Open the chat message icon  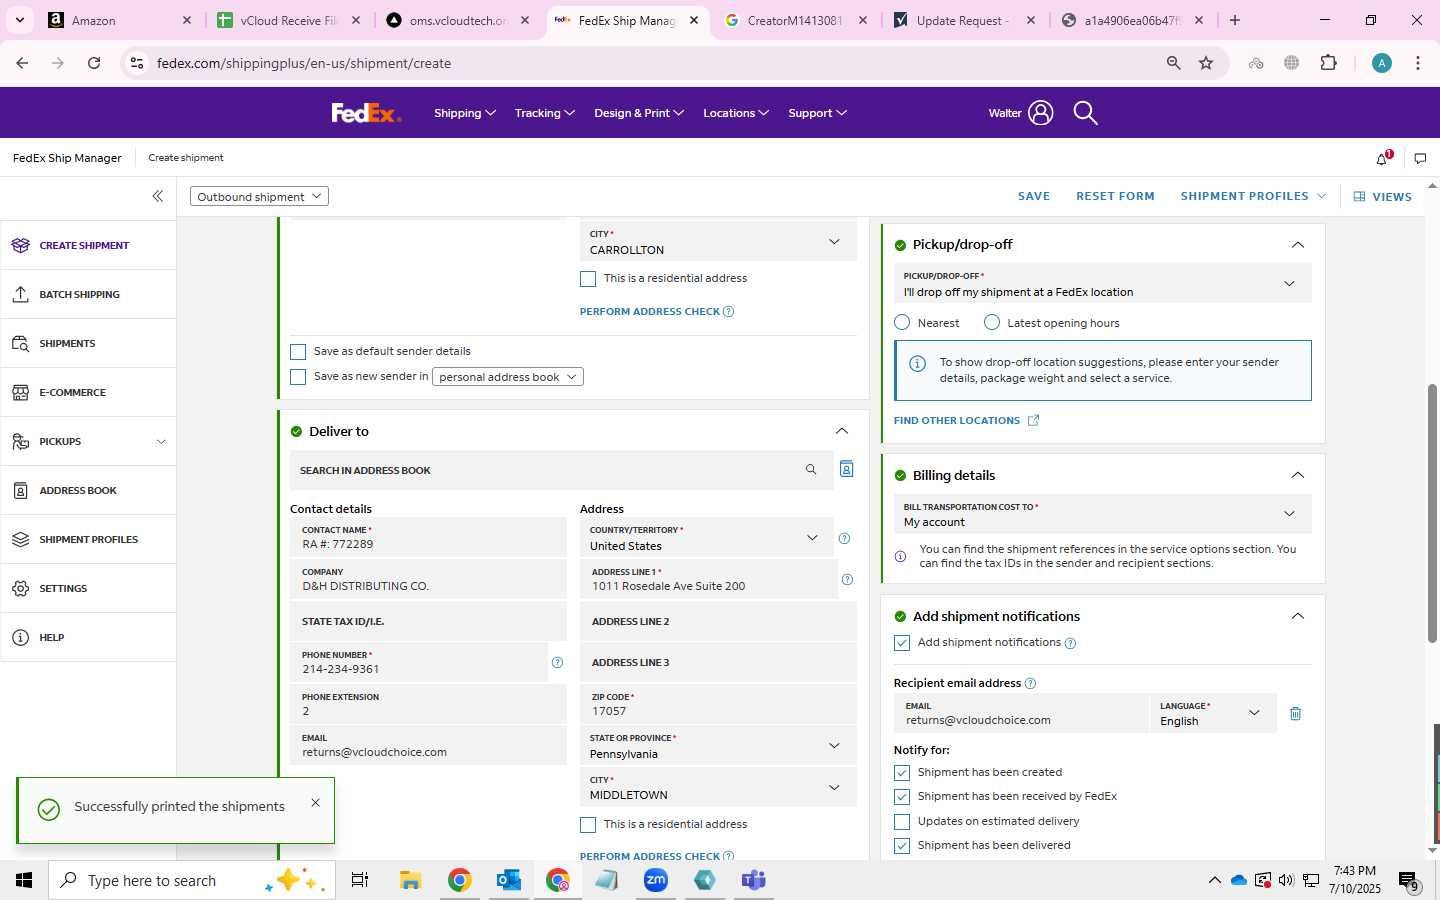coord(1420,158)
